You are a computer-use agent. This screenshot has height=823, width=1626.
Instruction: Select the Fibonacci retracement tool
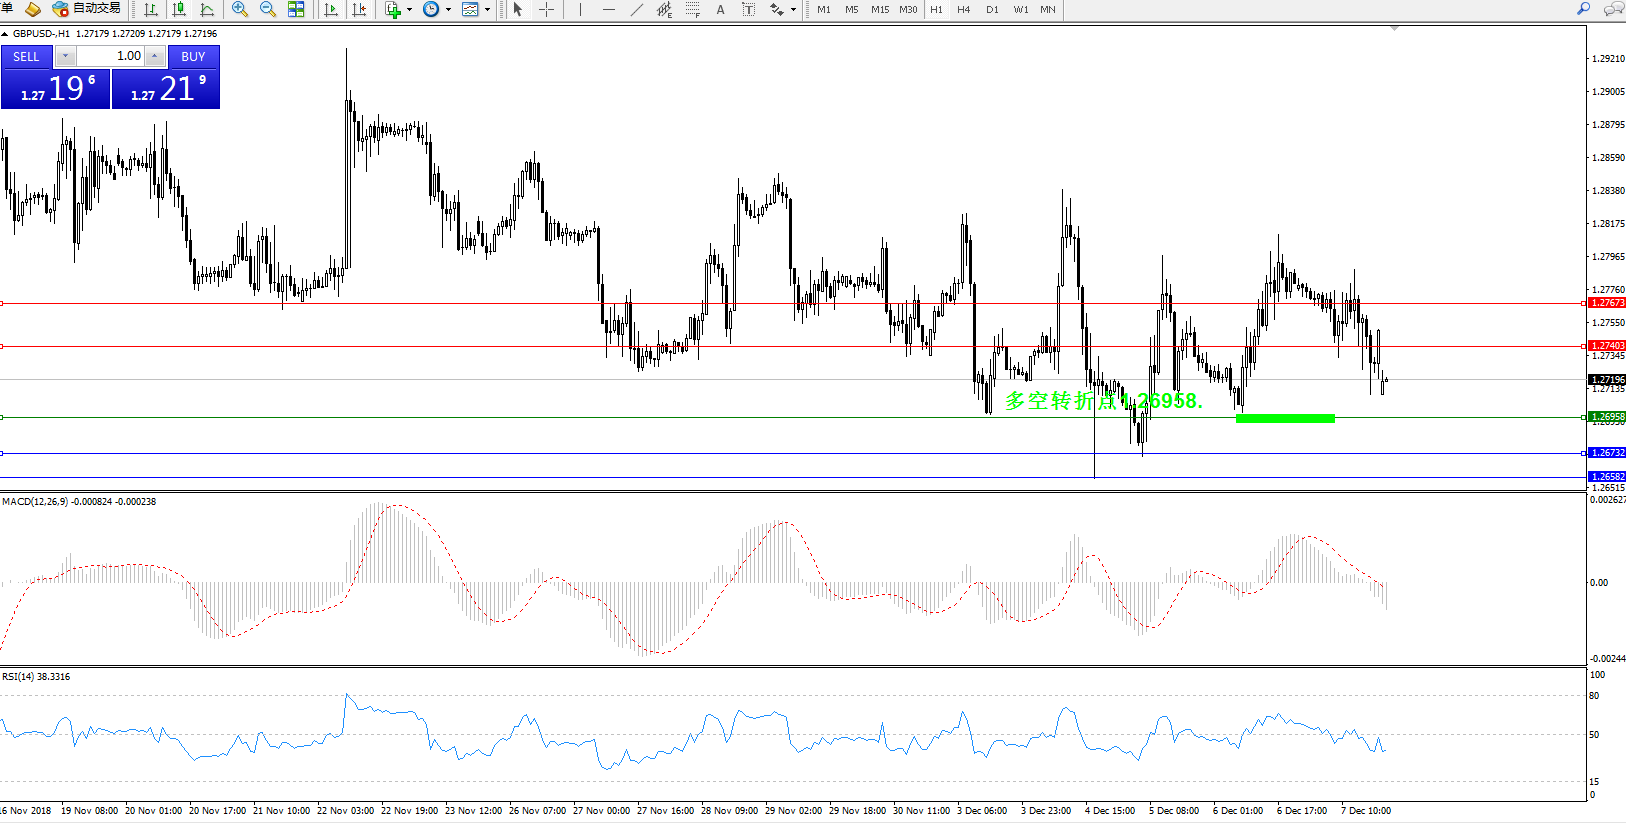click(693, 9)
